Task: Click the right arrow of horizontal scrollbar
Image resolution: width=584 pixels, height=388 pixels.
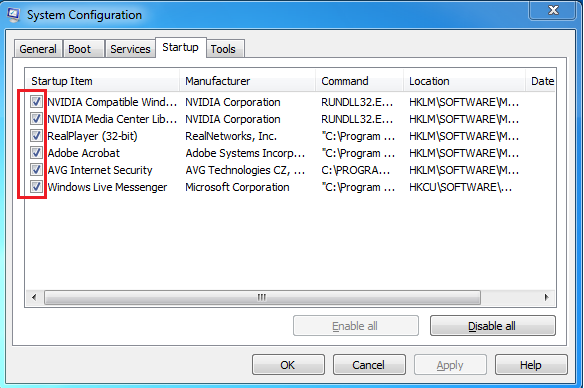Action: (x=546, y=297)
